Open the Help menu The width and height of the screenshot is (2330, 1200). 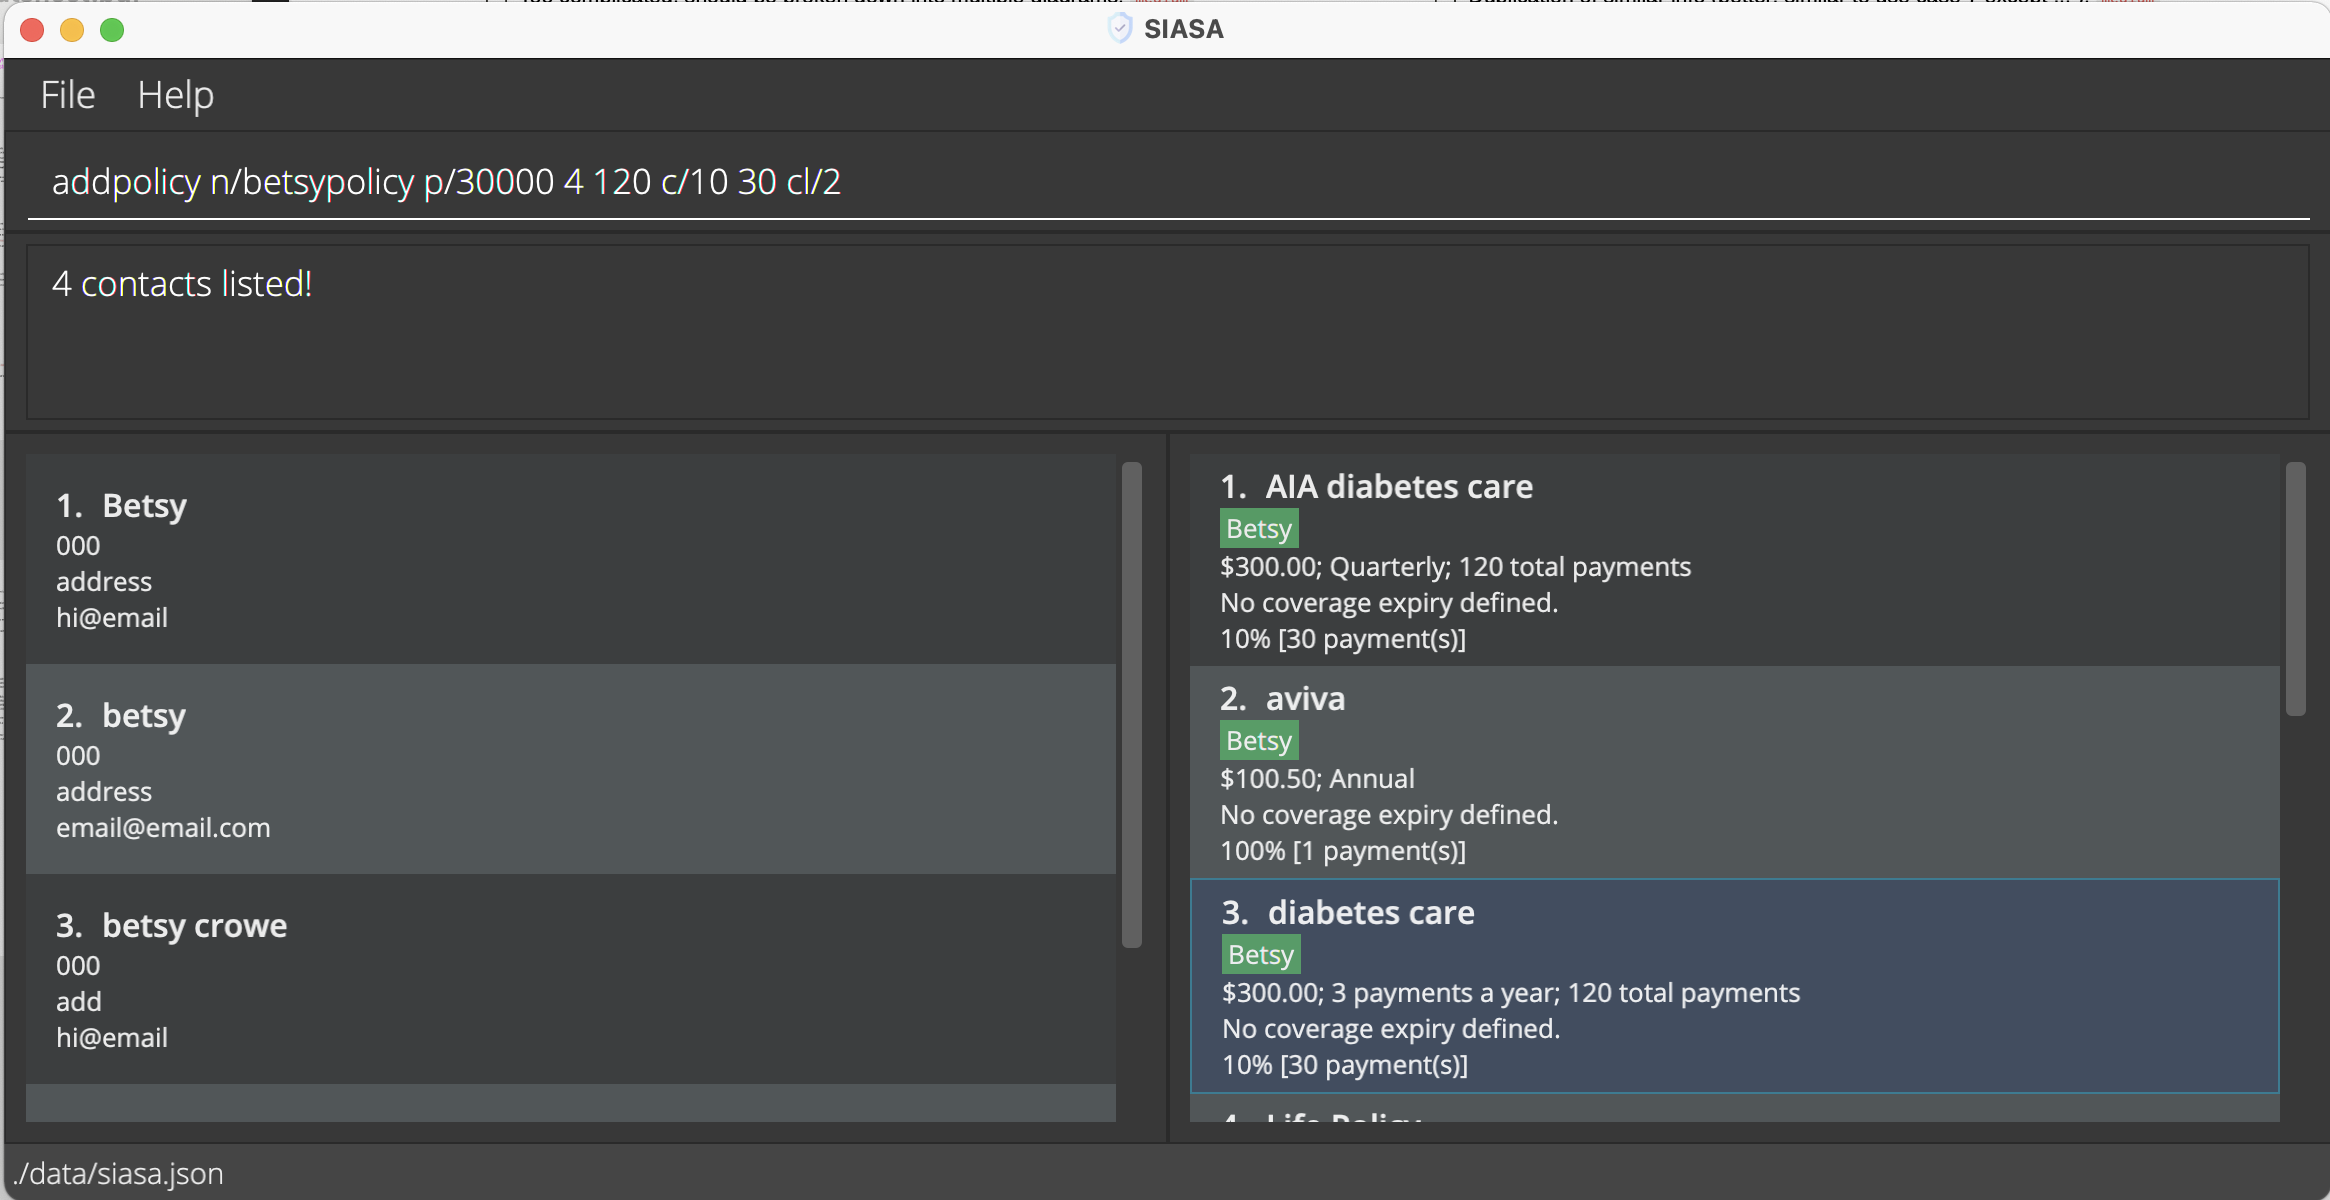(x=175, y=95)
